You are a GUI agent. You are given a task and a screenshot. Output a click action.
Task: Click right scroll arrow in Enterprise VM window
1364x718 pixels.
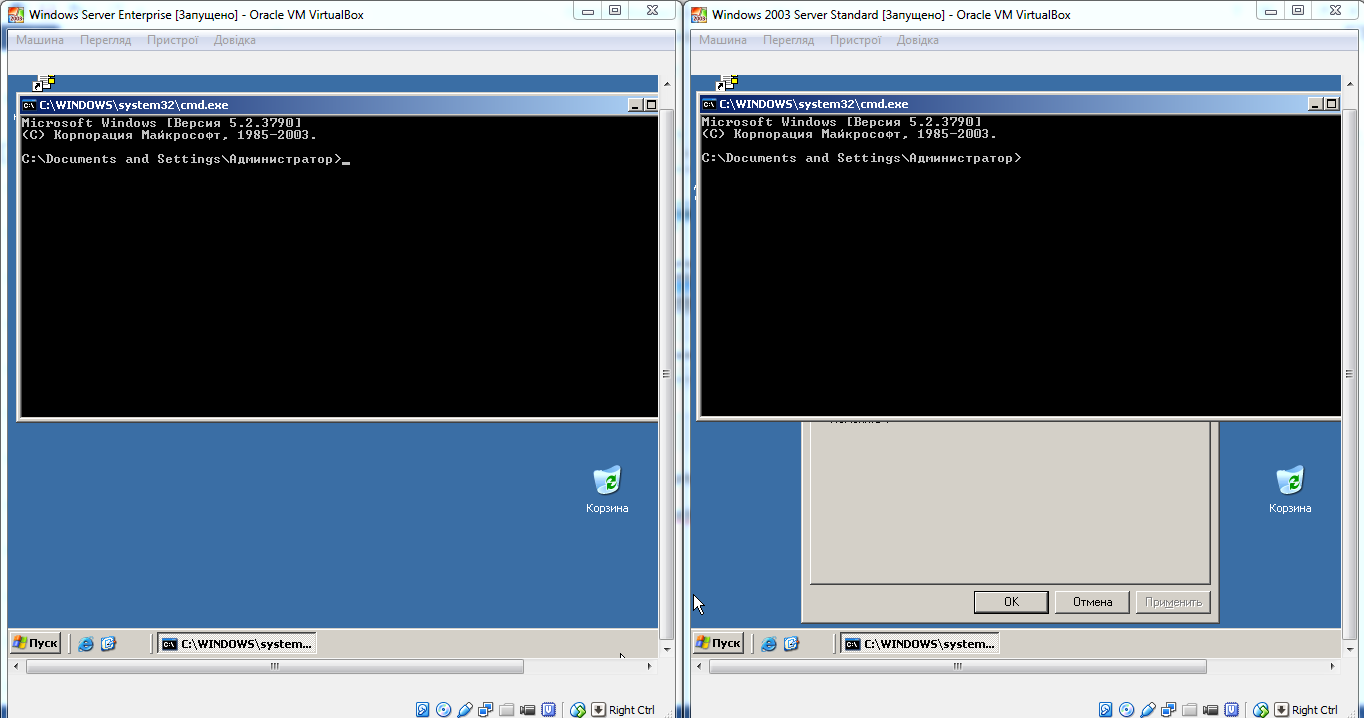[650, 666]
